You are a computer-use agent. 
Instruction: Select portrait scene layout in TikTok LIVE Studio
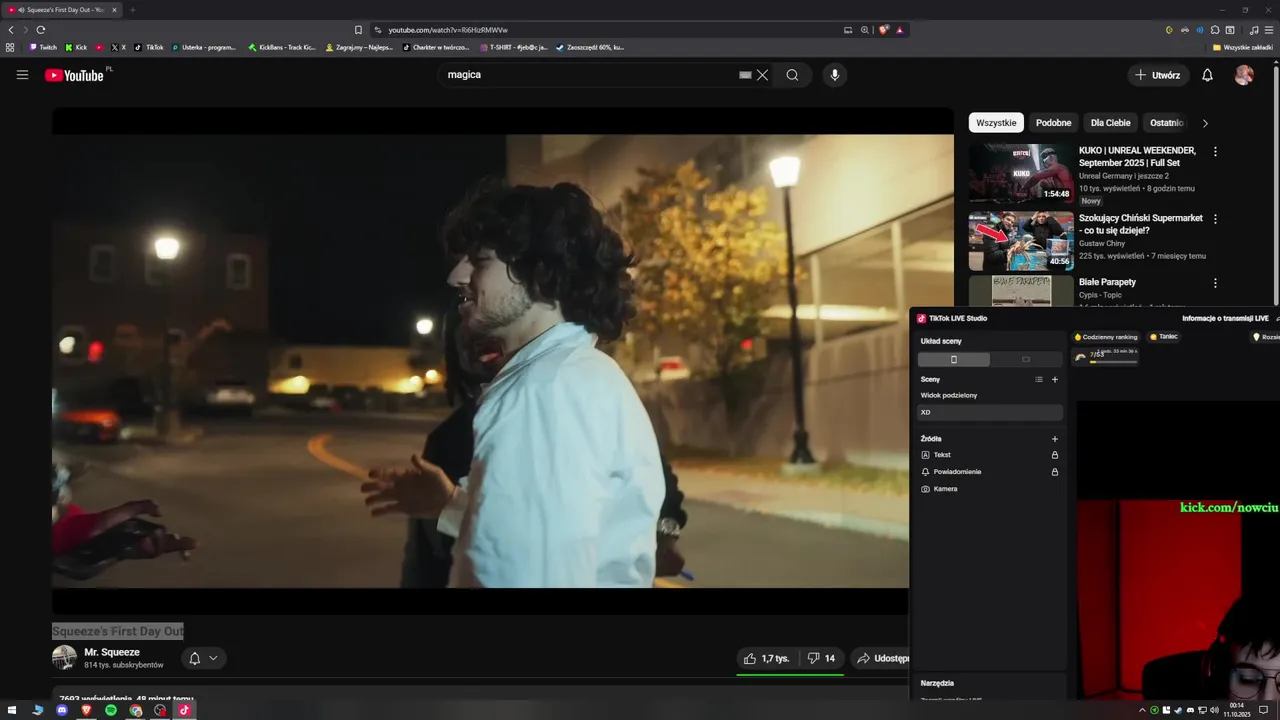[x=954, y=359]
